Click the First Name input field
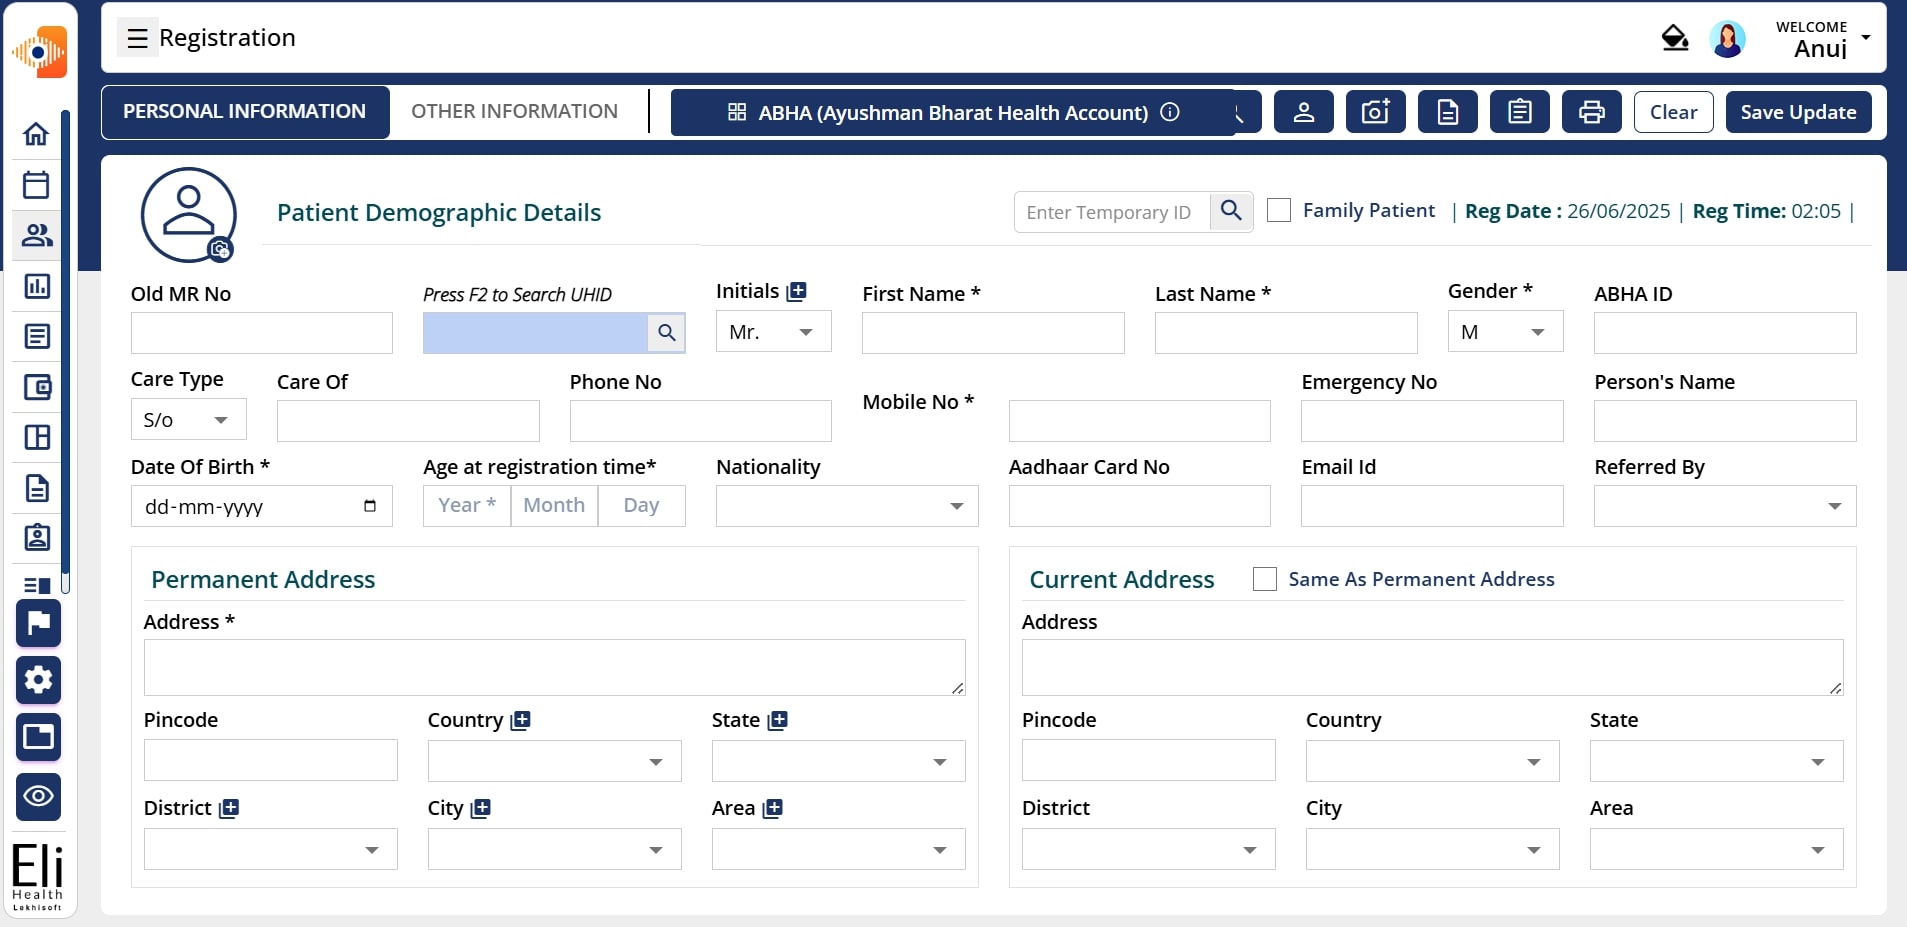 pos(992,333)
